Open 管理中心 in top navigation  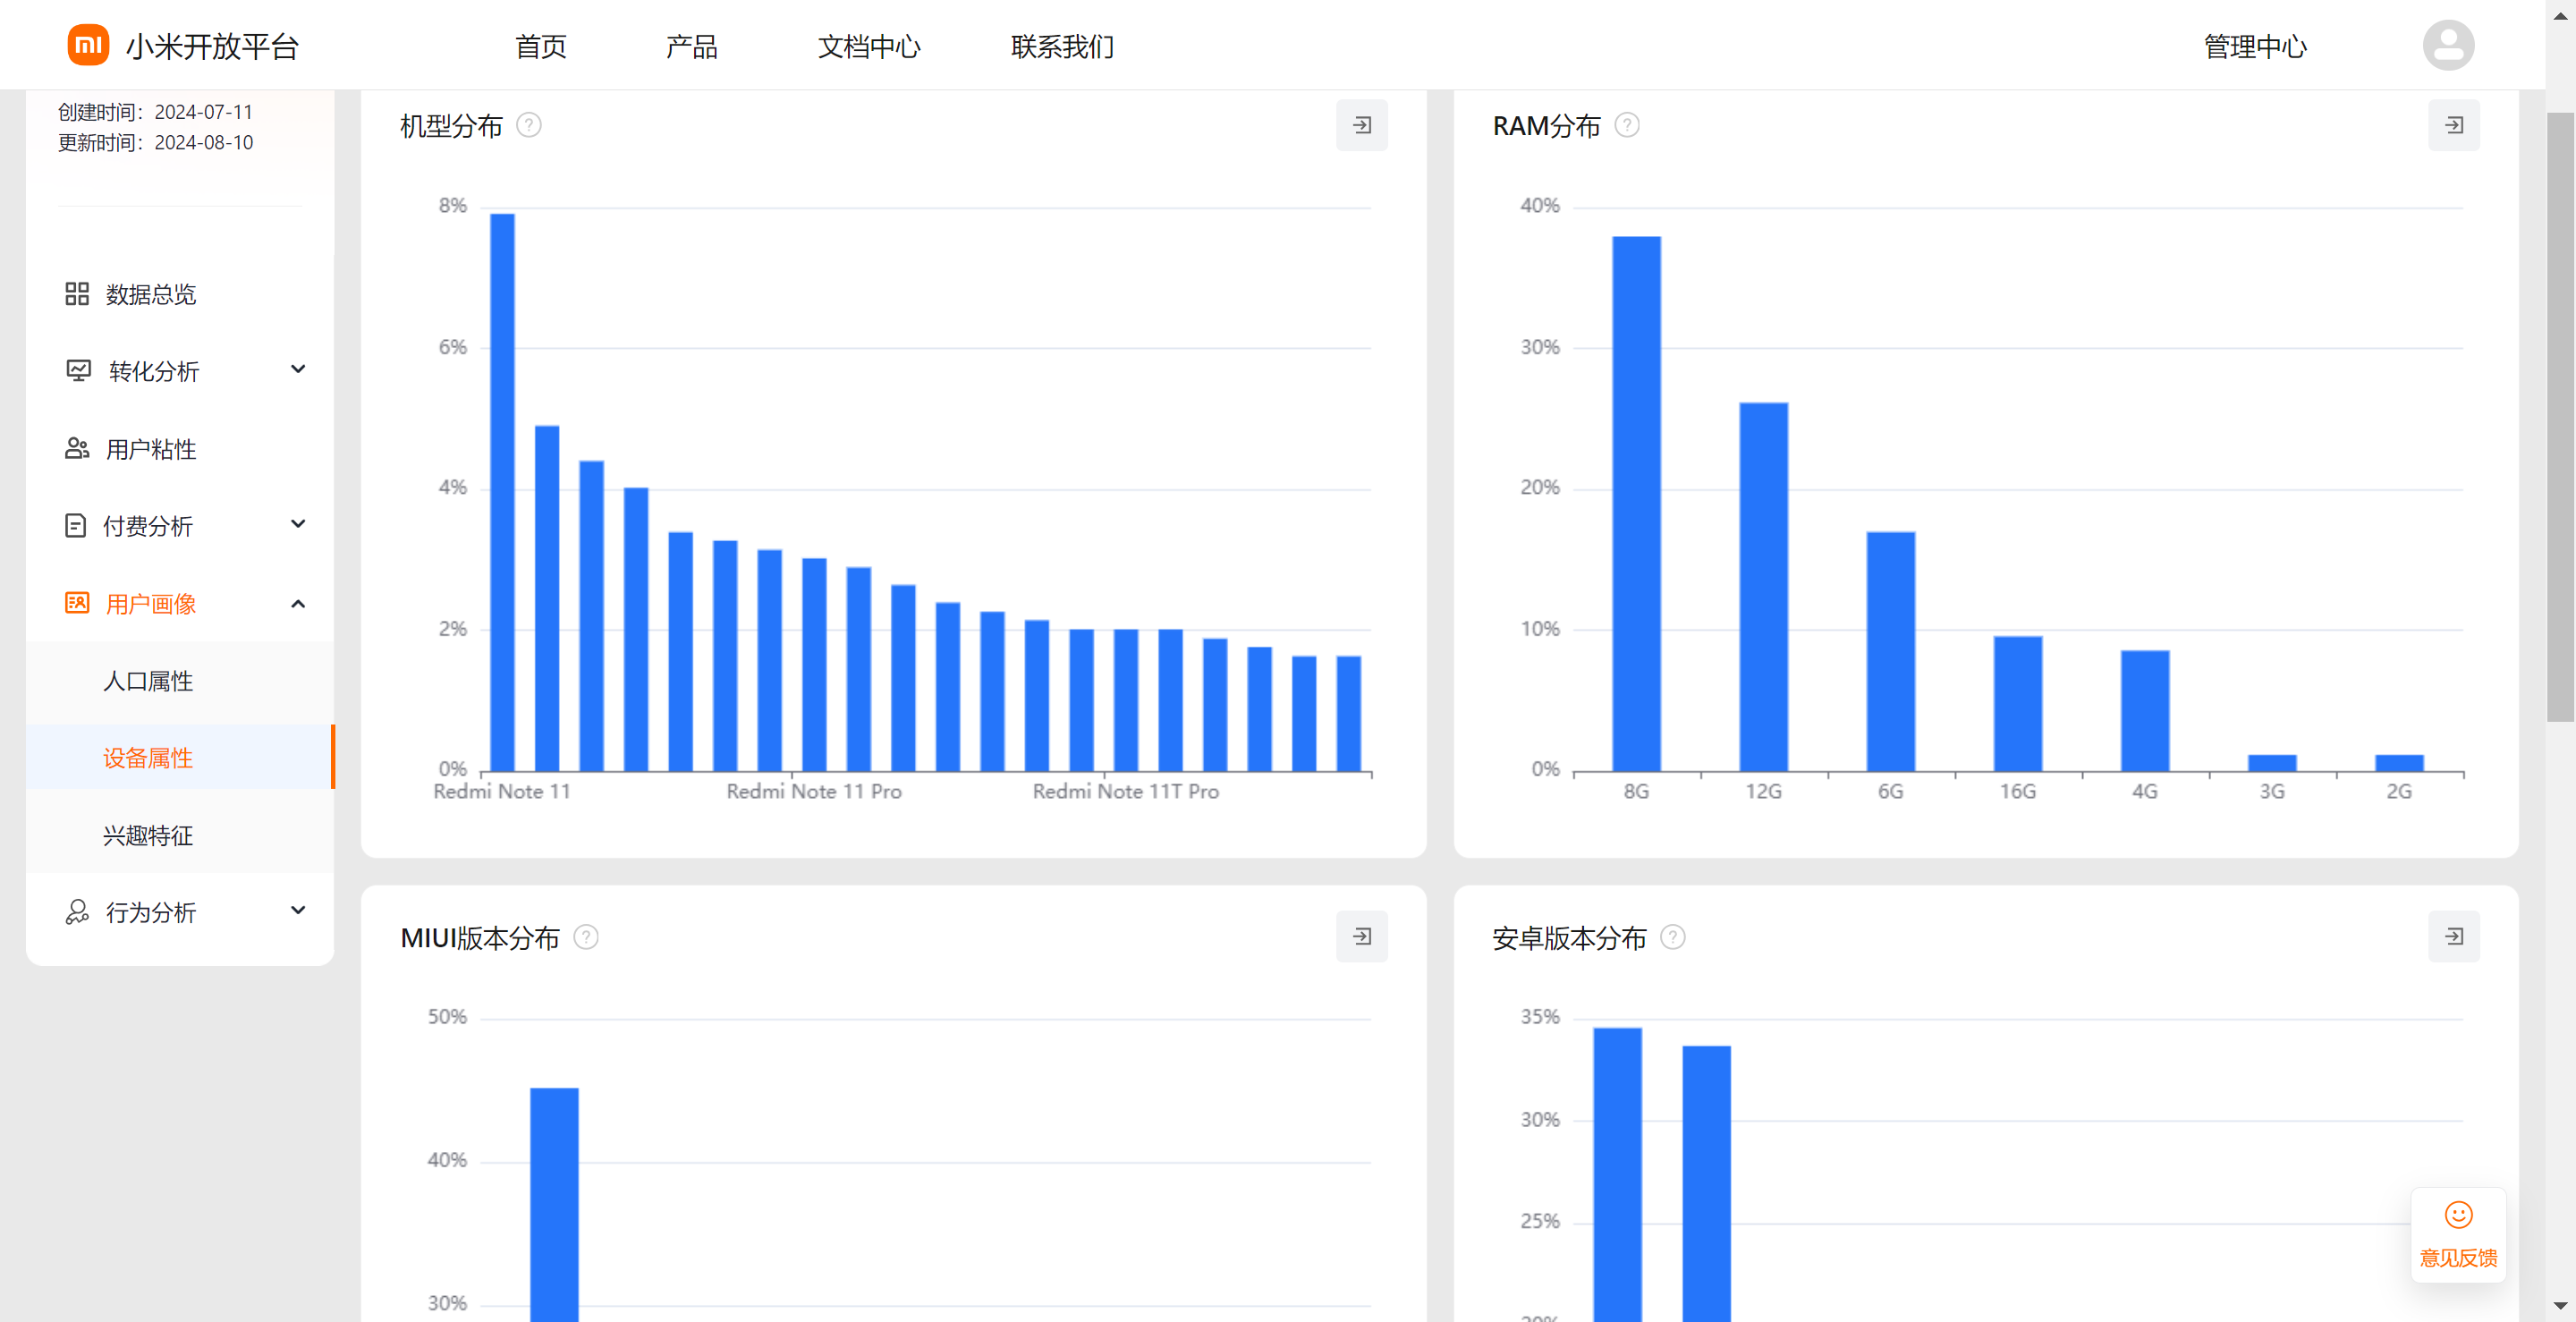pyautogui.click(x=2255, y=46)
